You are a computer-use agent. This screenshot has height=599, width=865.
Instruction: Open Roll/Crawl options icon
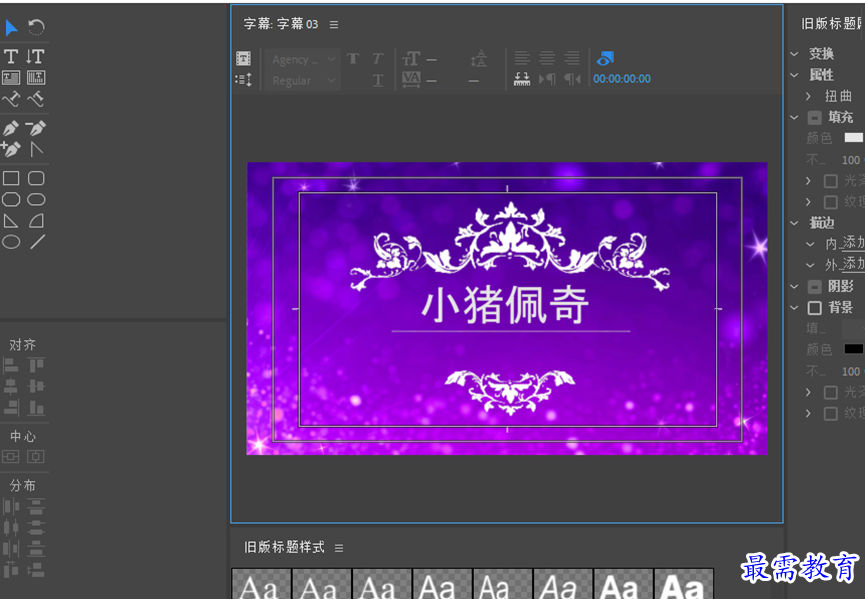click(x=243, y=80)
